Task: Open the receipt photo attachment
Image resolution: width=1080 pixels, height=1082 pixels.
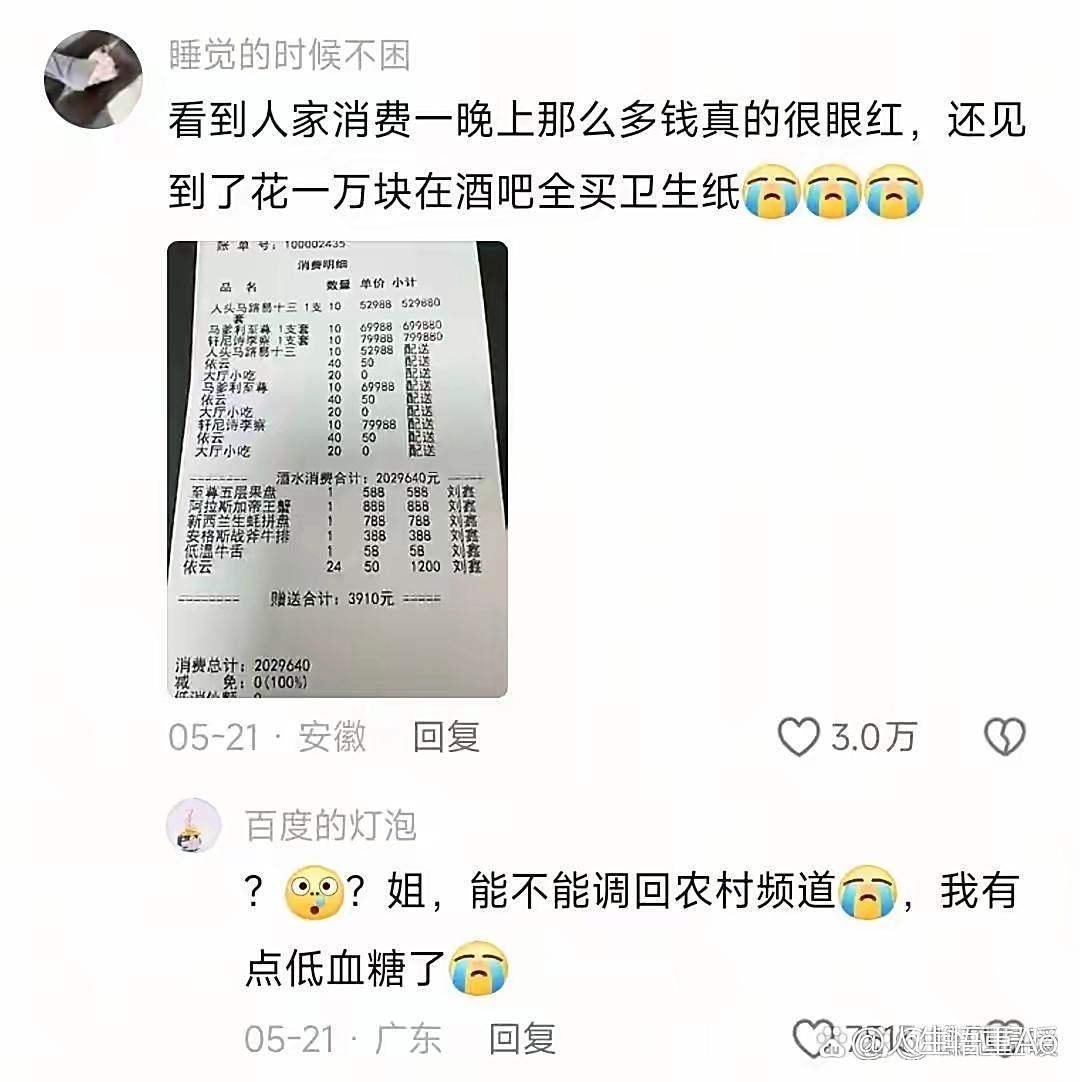Action: click(337, 469)
